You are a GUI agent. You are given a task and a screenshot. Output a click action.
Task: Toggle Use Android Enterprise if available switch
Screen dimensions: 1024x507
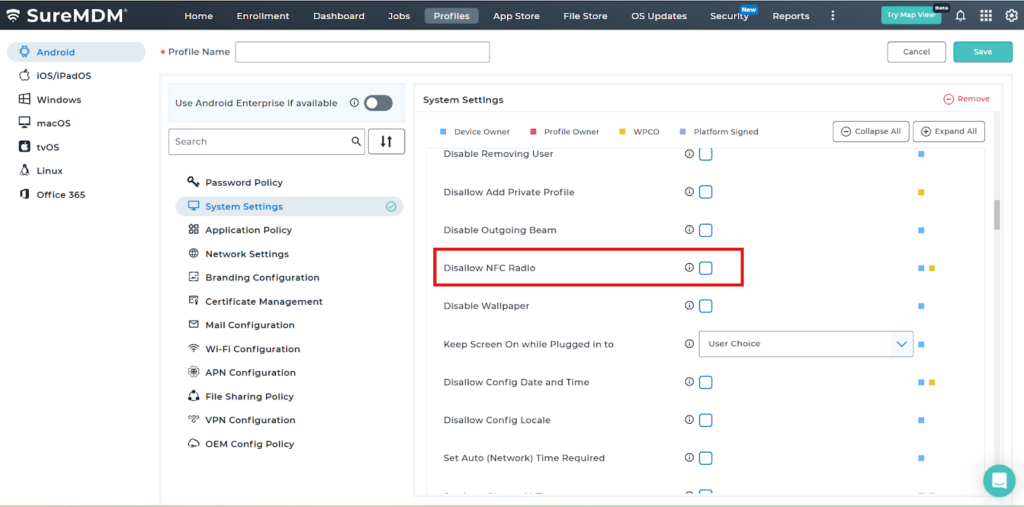coord(378,103)
